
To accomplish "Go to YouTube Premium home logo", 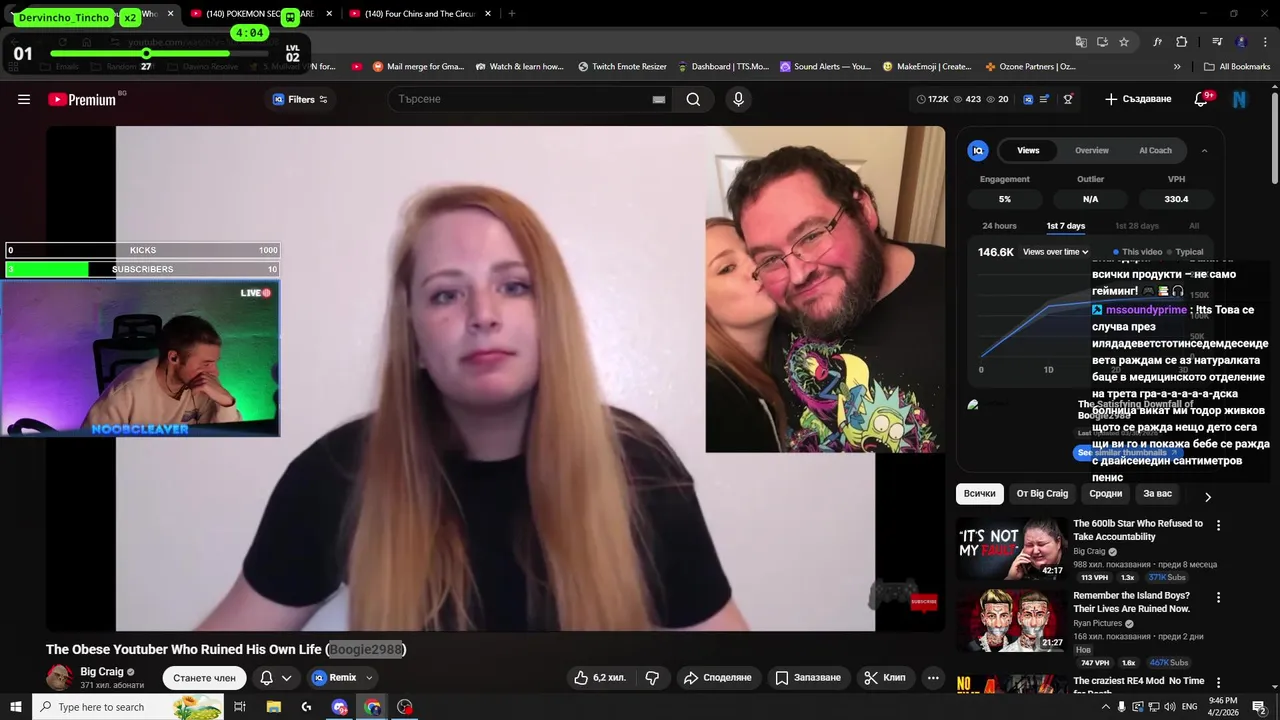I will point(82,99).
